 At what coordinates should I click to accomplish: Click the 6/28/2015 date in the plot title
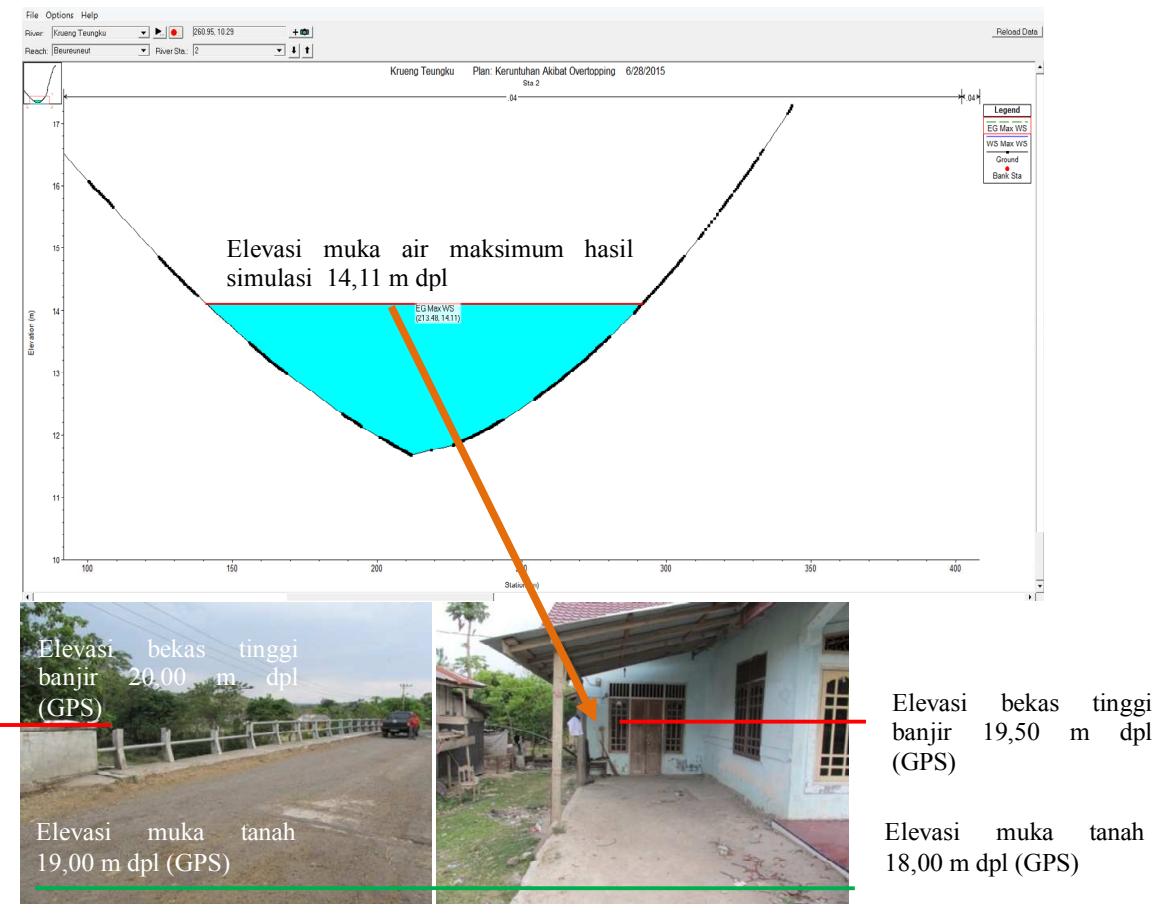pyautogui.click(x=645, y=72)
